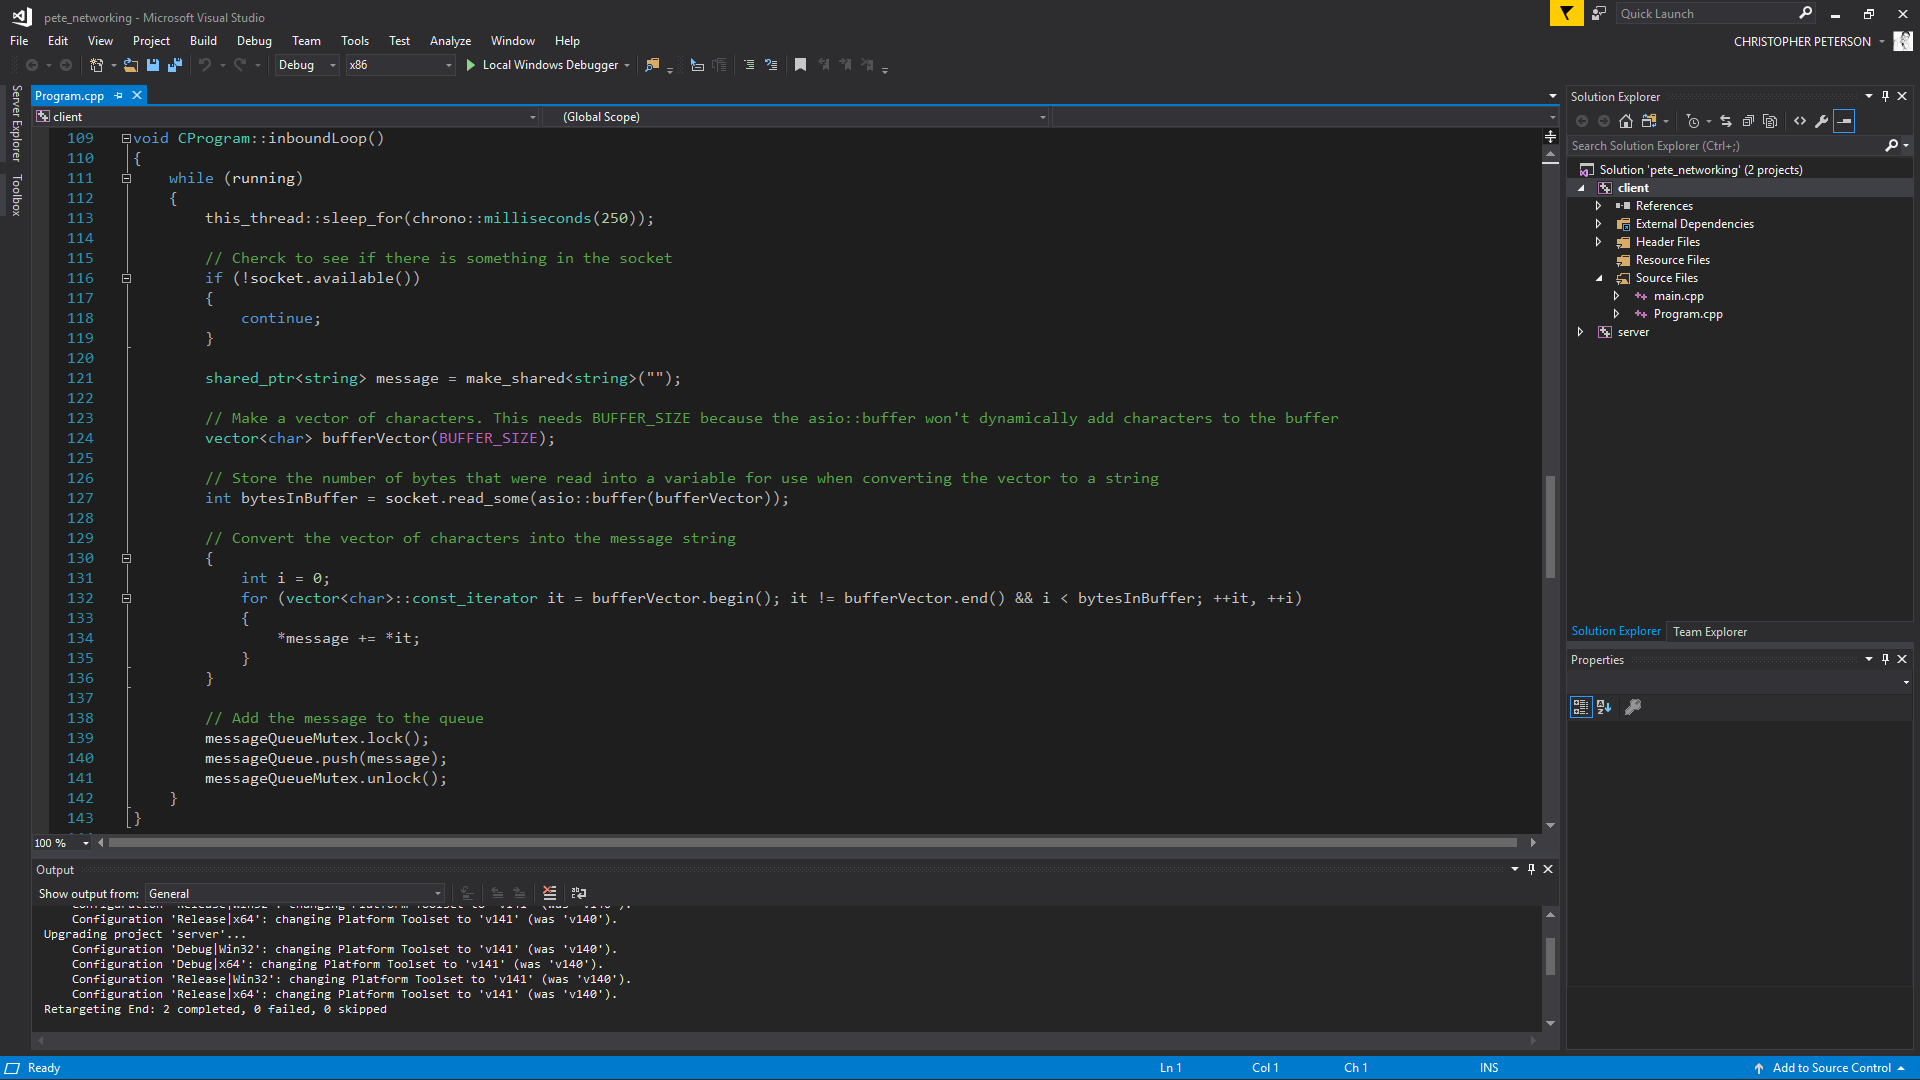
Task: Open Show output from General dropdown
Action: pos(295,894)
